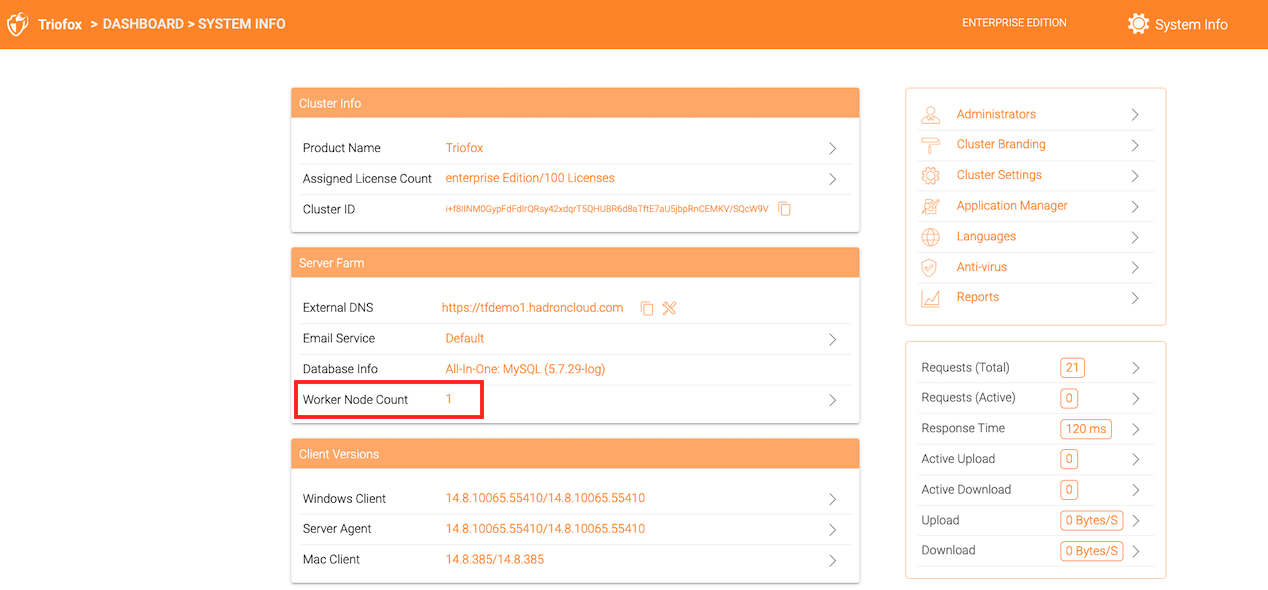
Task: Click the Server Agent version number
Action: coord(545,528)
